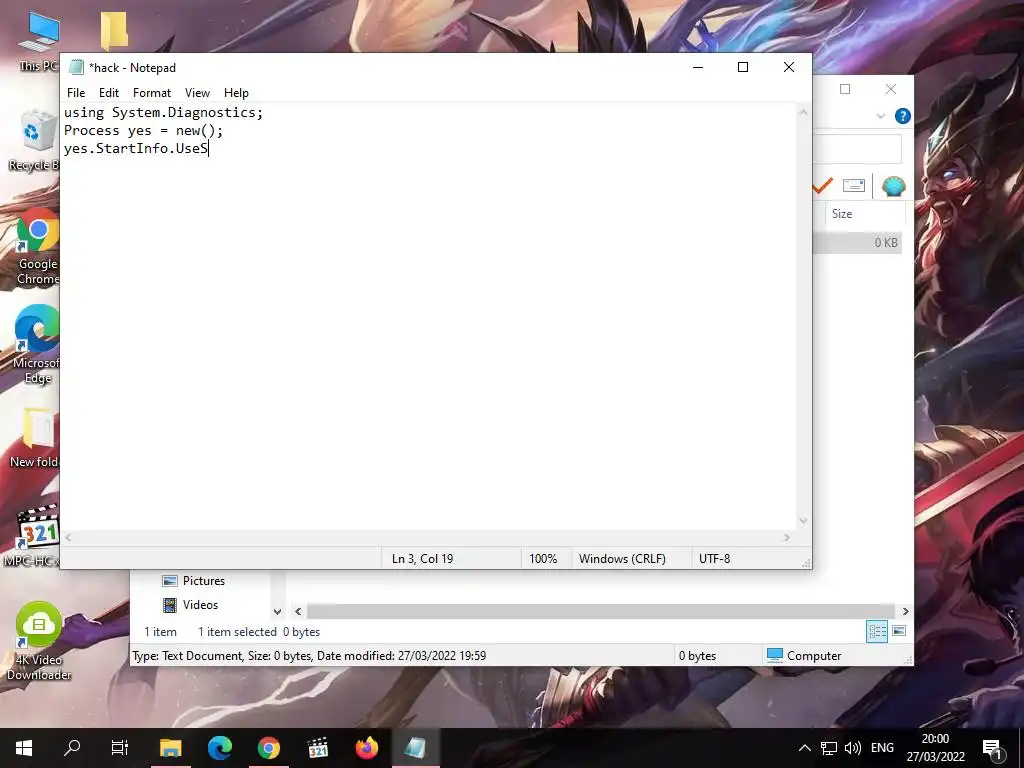Image resolution: width=1024 pixels, height=768 pixels.
Task: Open the File menu in Notepad
Action: tap(76, 93)
